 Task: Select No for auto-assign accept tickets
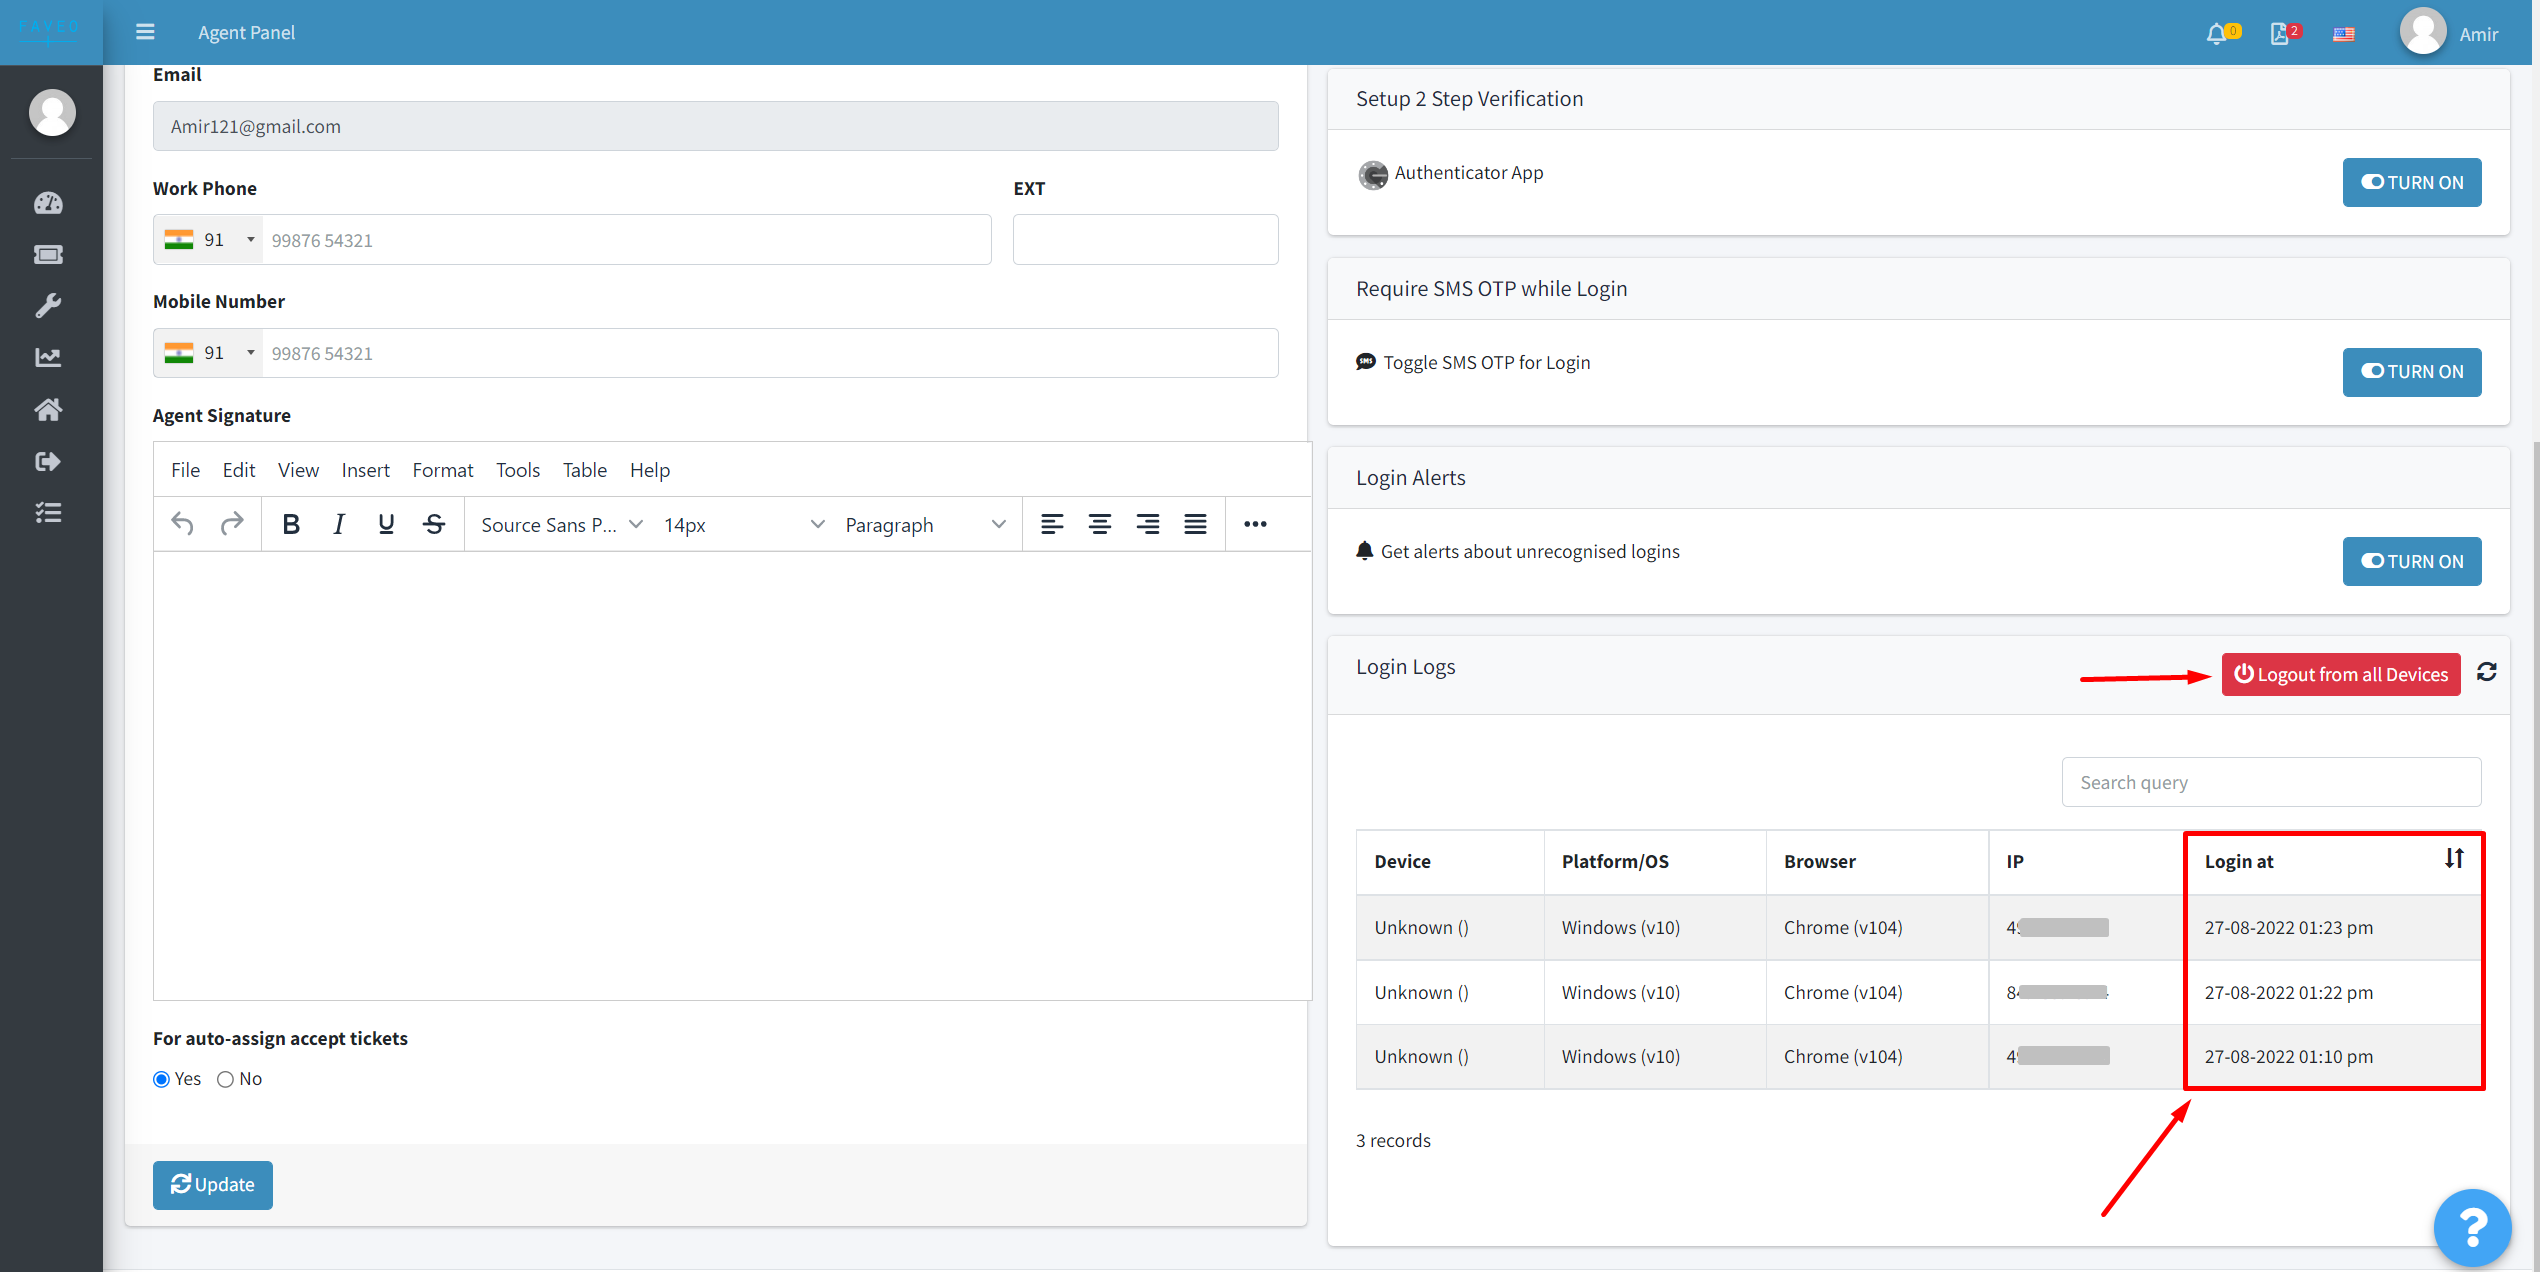tap(225, 1078)
